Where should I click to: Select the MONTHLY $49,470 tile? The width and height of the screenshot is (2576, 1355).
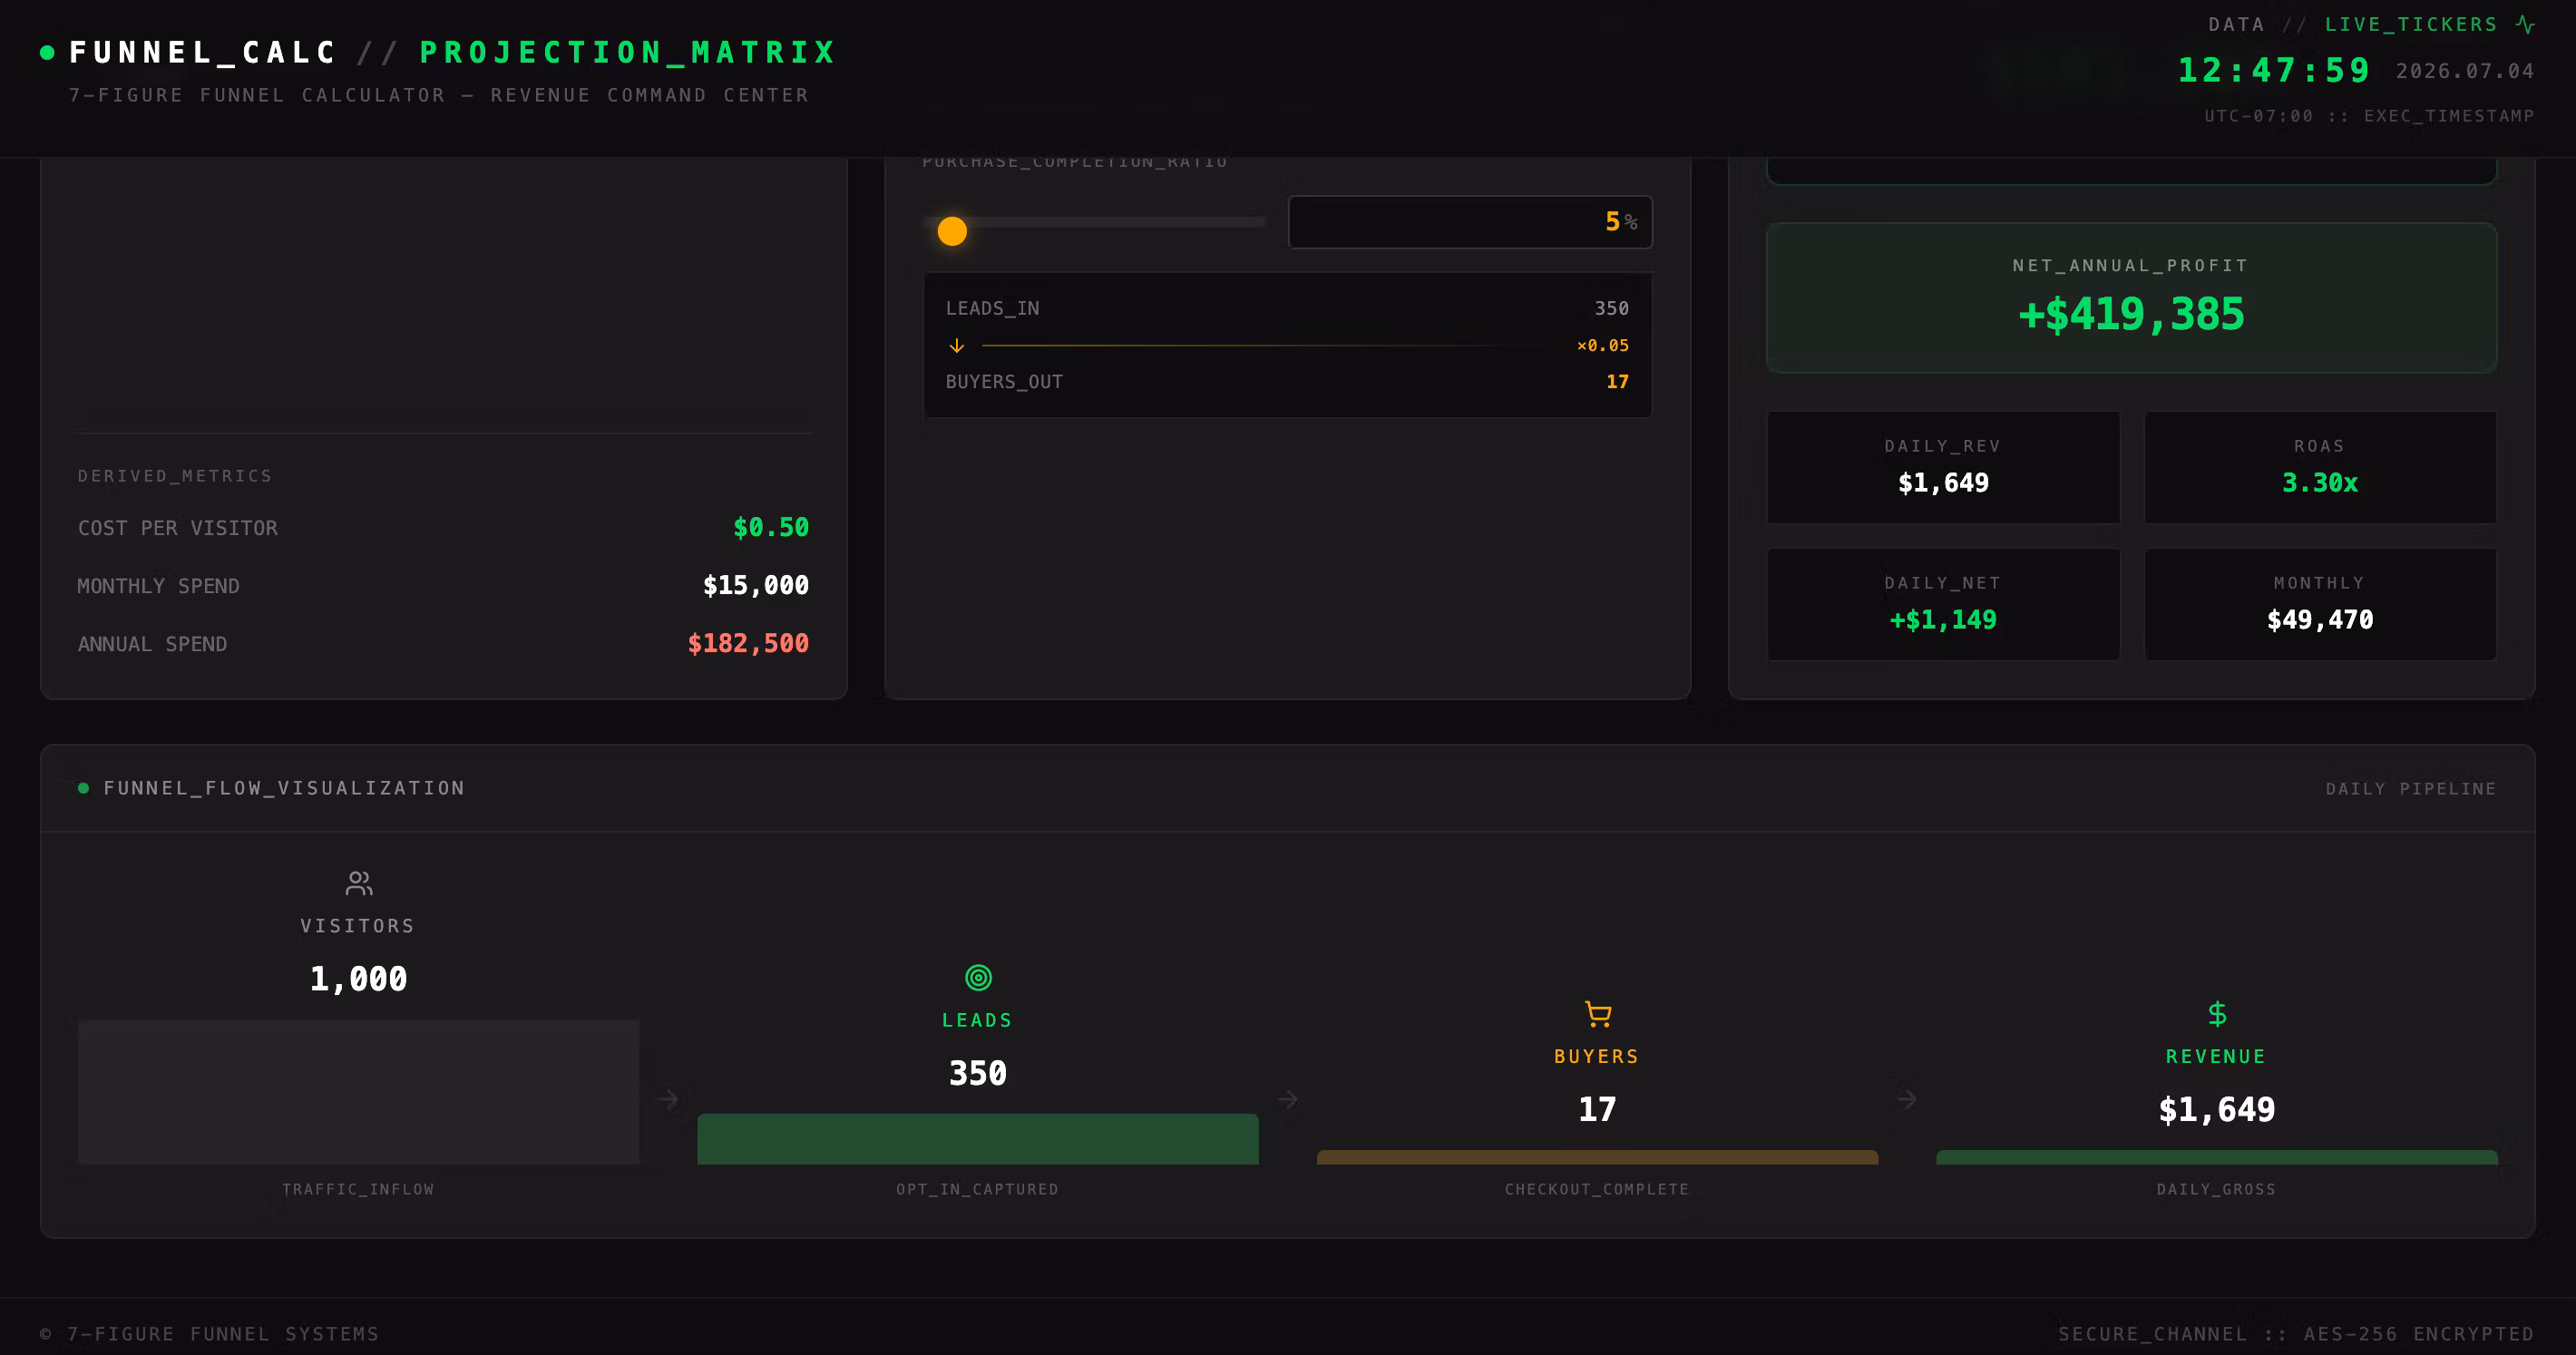[2320, 604]
